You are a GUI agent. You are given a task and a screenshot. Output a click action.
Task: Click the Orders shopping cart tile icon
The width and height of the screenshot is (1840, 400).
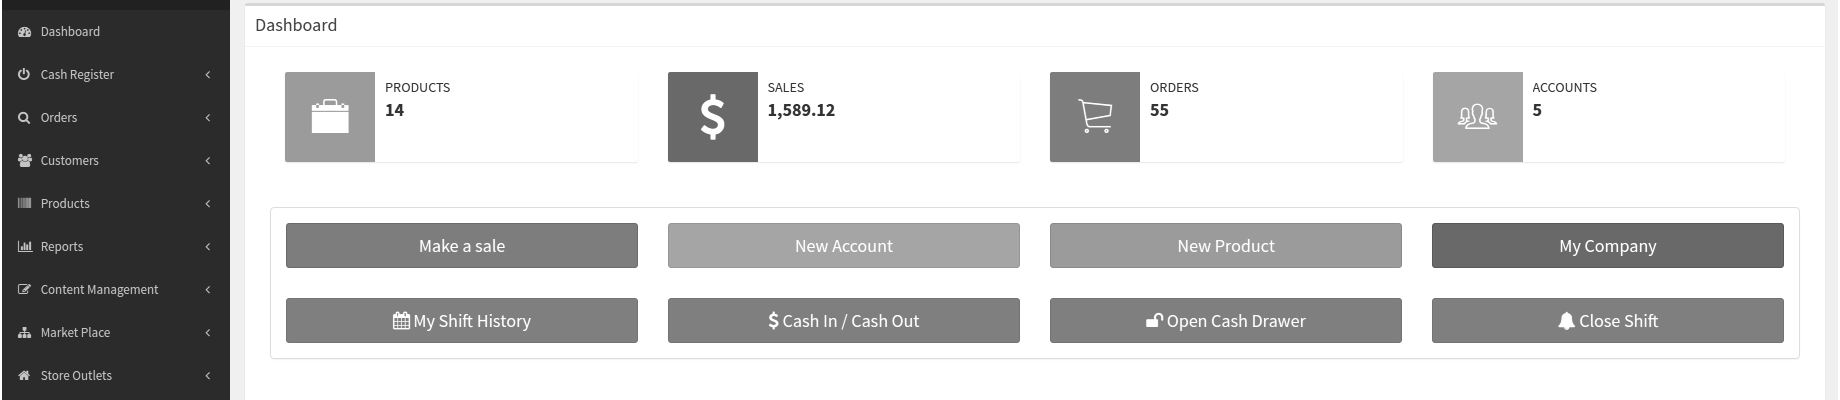click(x=1095, y=117)
